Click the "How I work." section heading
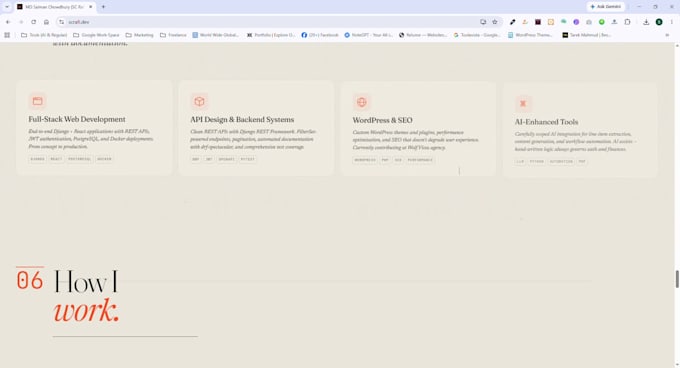680x368 pixels. 86,296
